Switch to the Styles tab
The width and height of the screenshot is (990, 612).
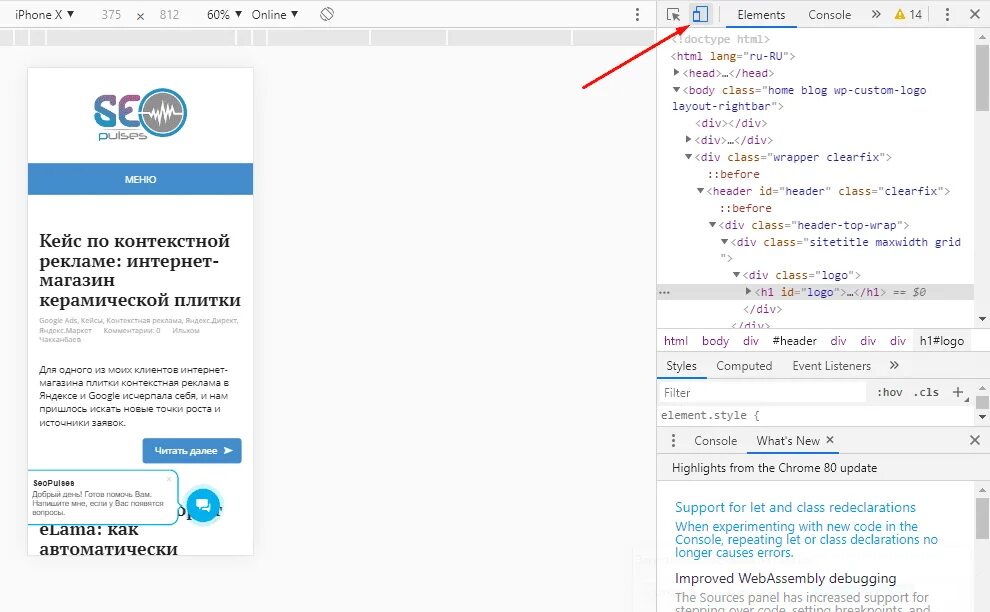click(x=681, y=366)
